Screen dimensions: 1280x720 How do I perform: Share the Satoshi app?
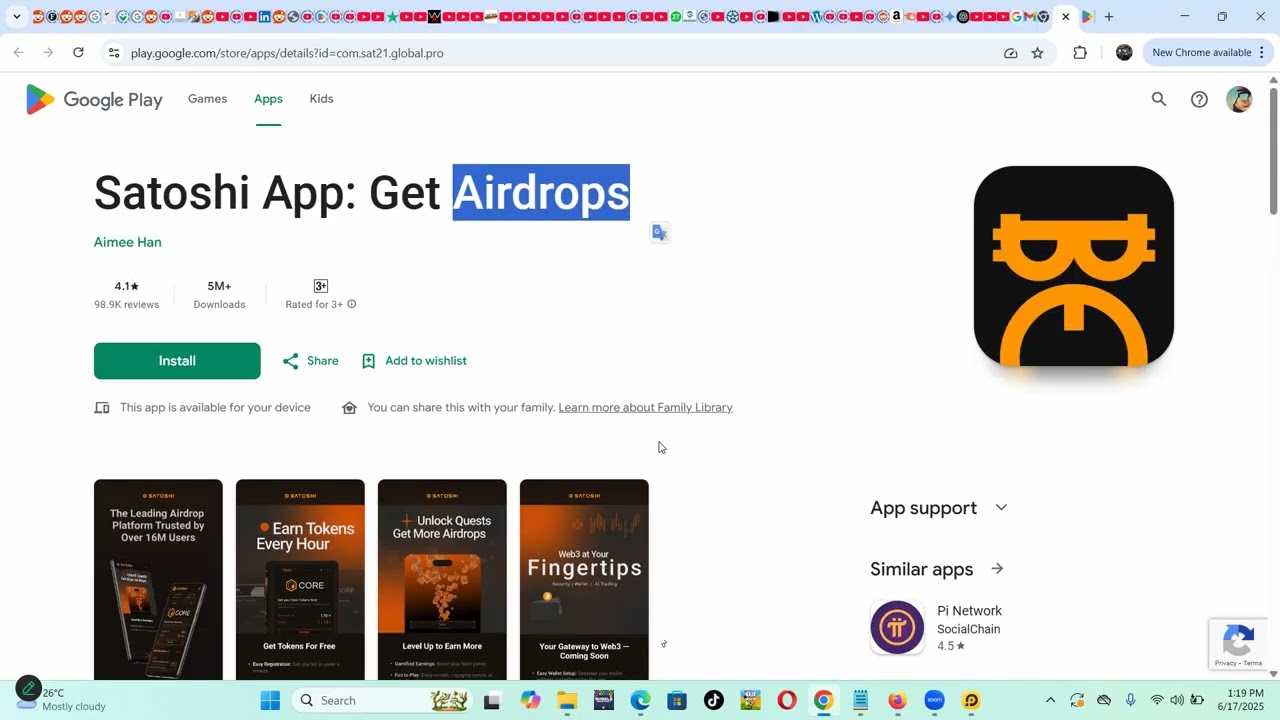310,361
